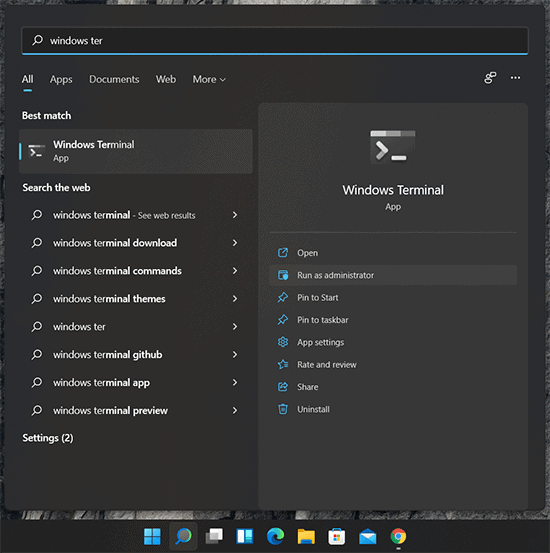Expand arrow for 'windows terminal commands'
This screenshot has width=550, height=553.
tap(235, 271)
